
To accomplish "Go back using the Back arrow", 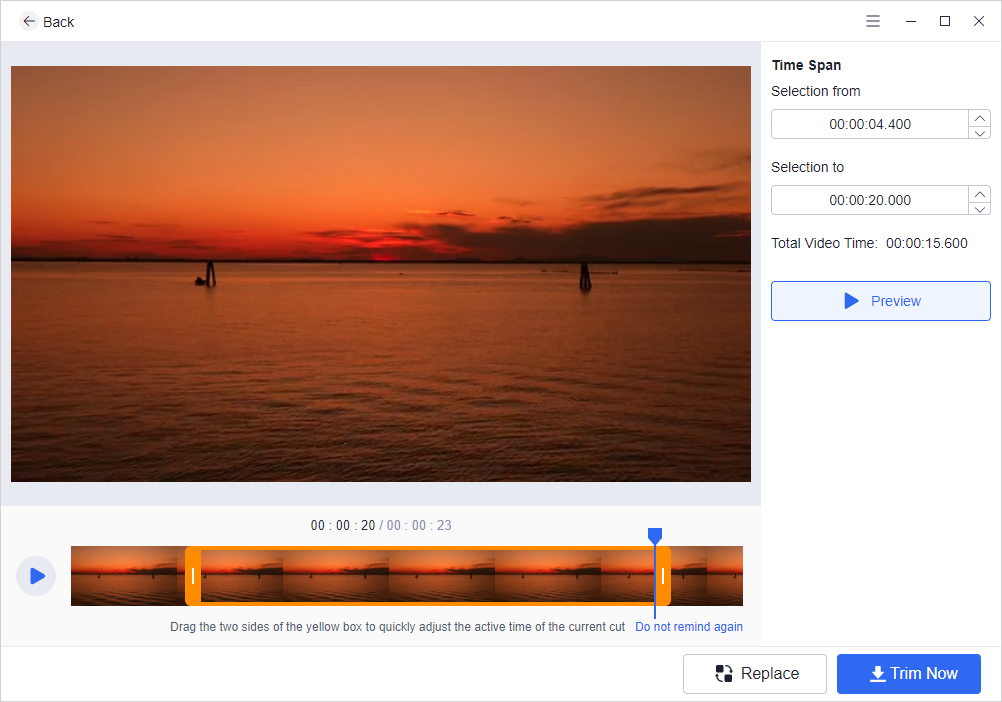I will pyautogui.click(x=29, y=22).
